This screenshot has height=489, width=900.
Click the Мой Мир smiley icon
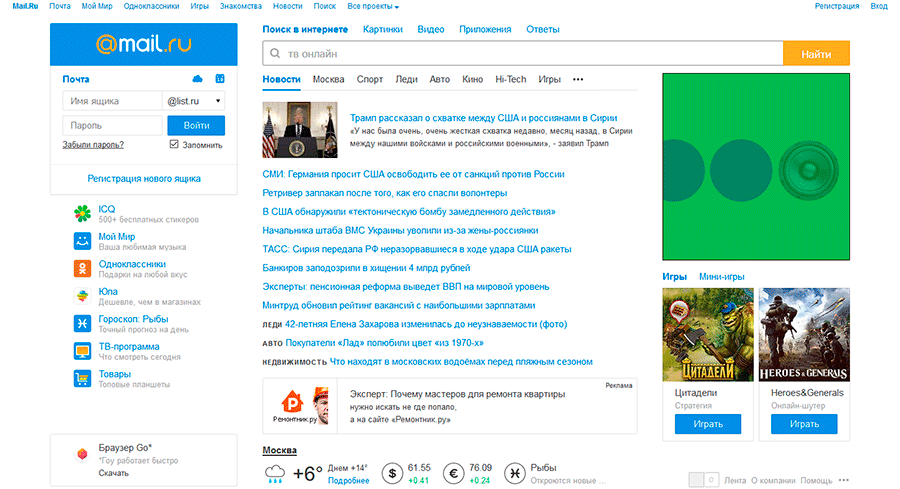[x=82, y=241]
